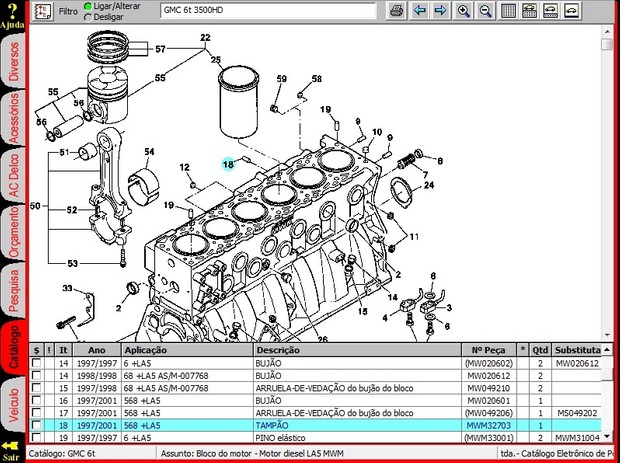Show image-only view layout
Screen dimensions: 620x463
572,10
